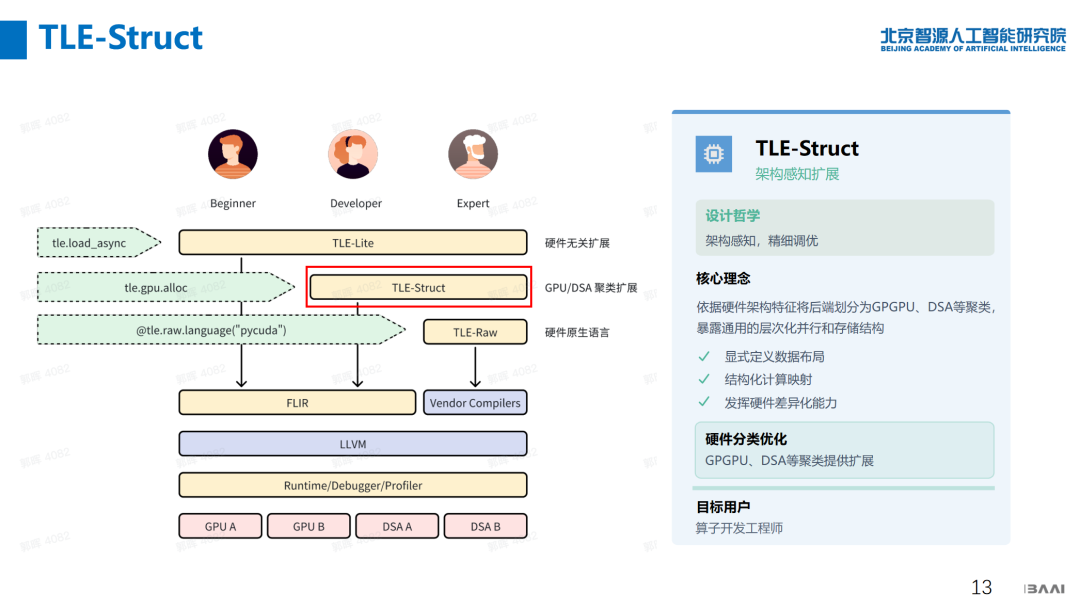This screenshot has width=1080, height=608.
Task: Click the TLE-Struct heading in right panel
Action: (x=807, y=148)
